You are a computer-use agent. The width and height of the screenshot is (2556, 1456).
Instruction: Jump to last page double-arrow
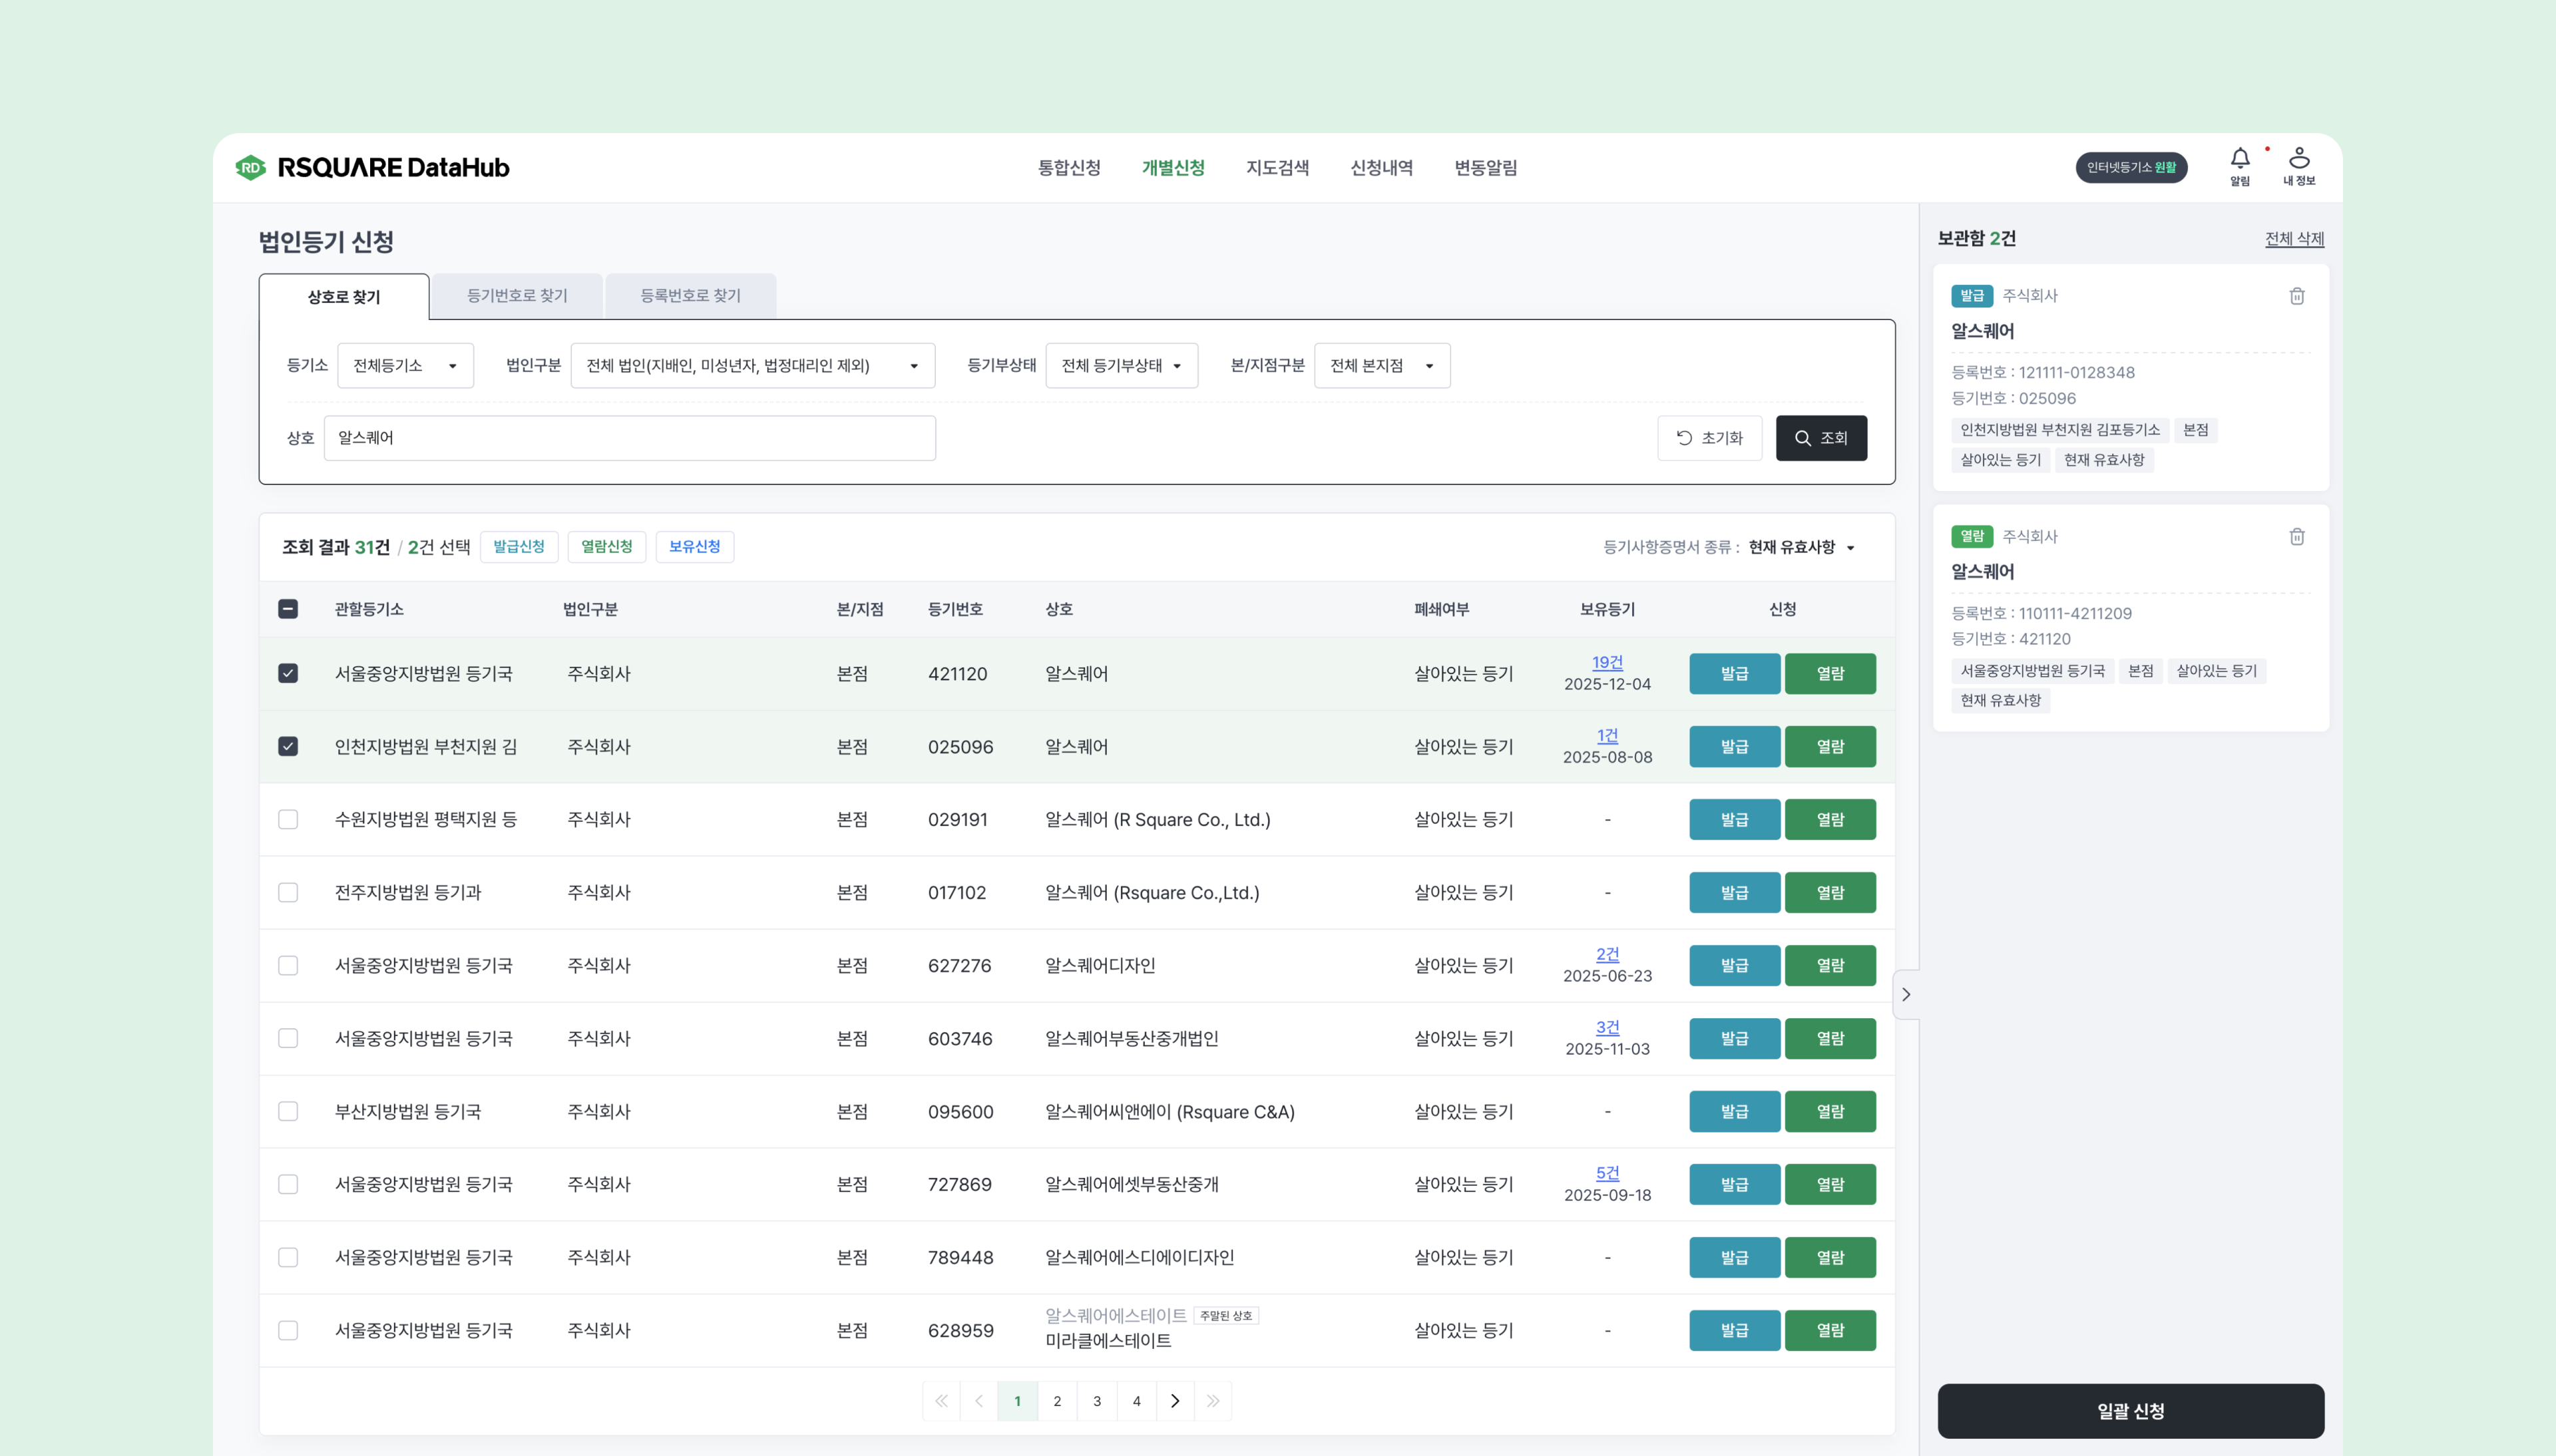pos(1212,1401)
